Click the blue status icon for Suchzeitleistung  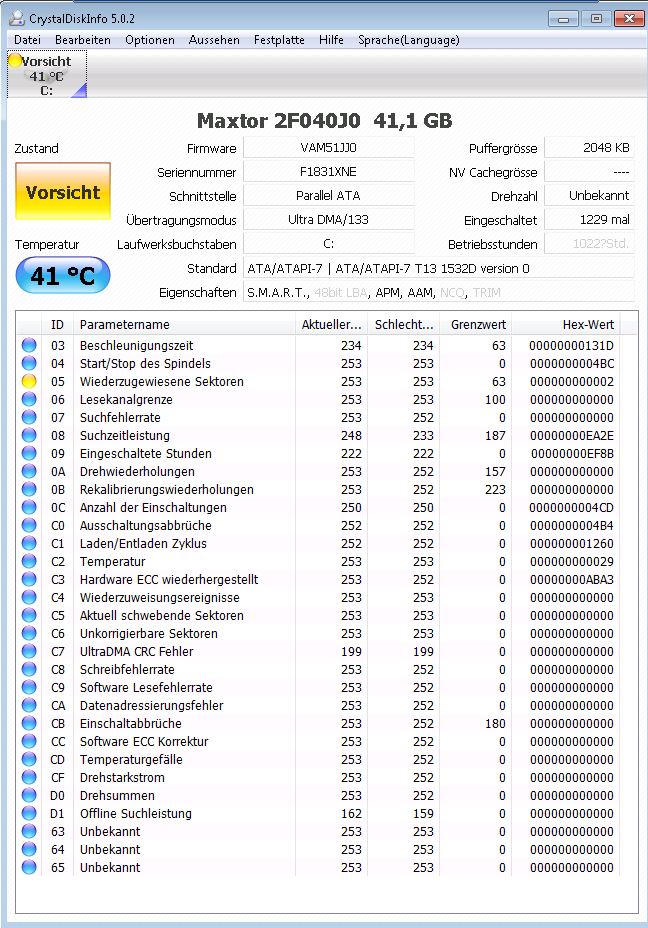coord(29,436)
